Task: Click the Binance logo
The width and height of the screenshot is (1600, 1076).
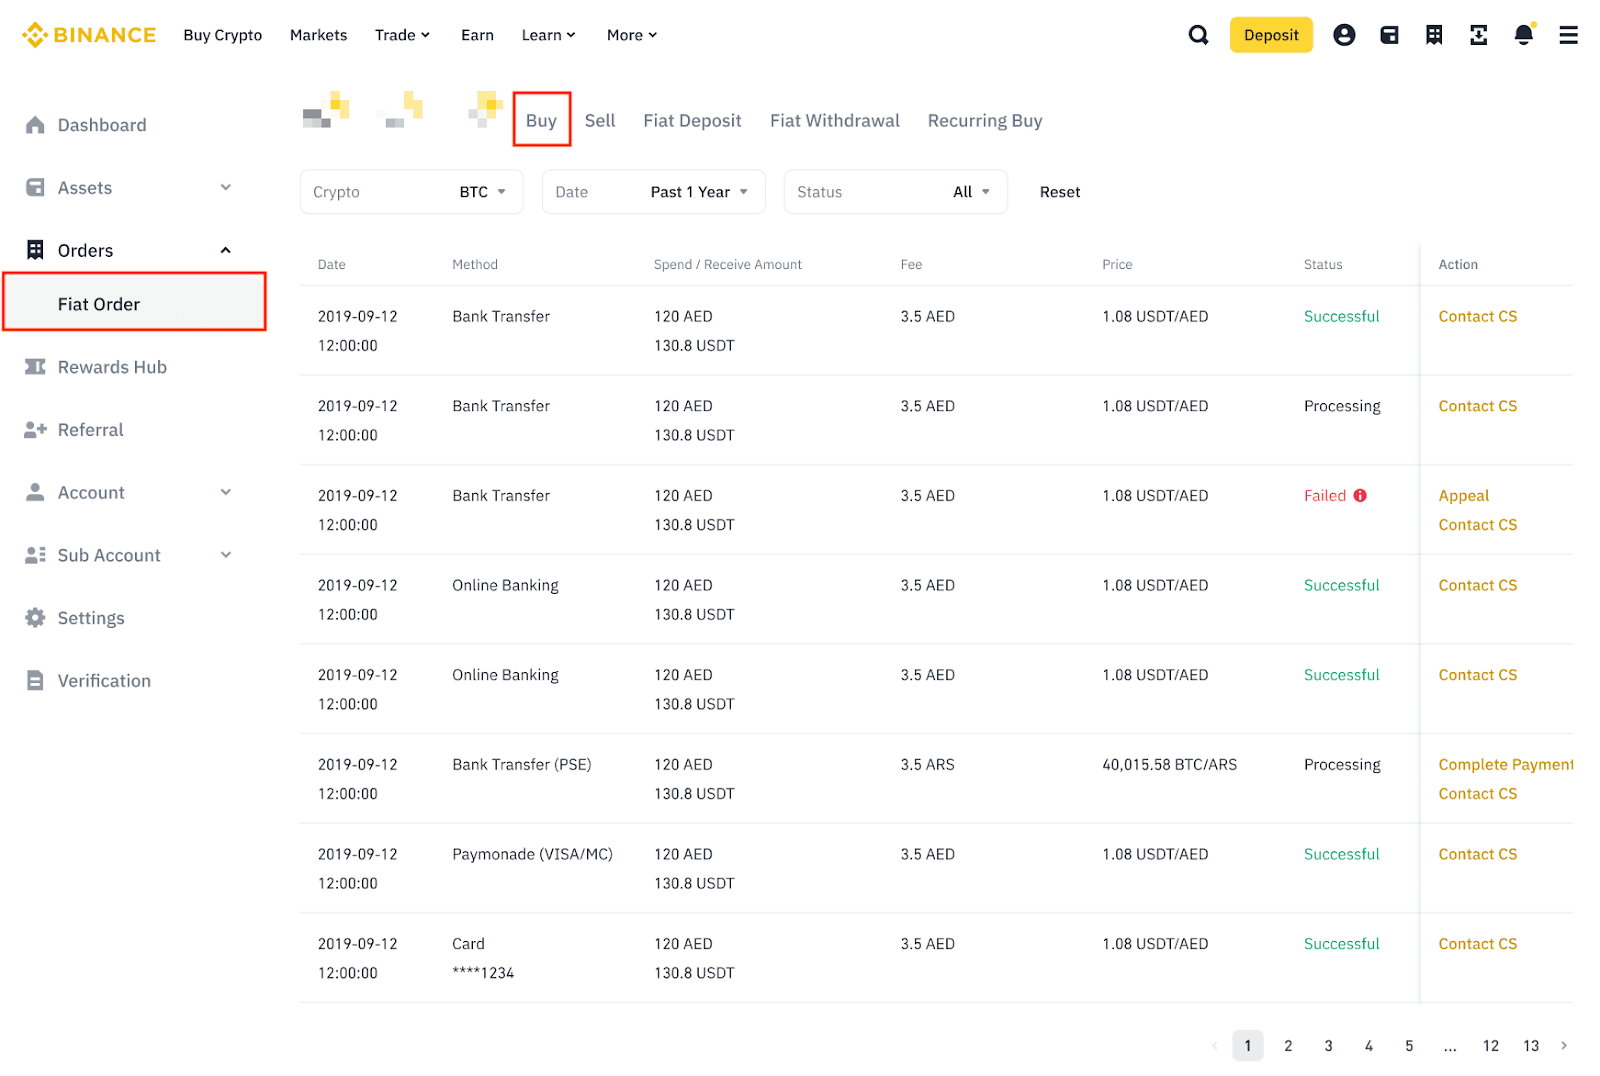Action: pyautogui.click(x=88, y=34)
